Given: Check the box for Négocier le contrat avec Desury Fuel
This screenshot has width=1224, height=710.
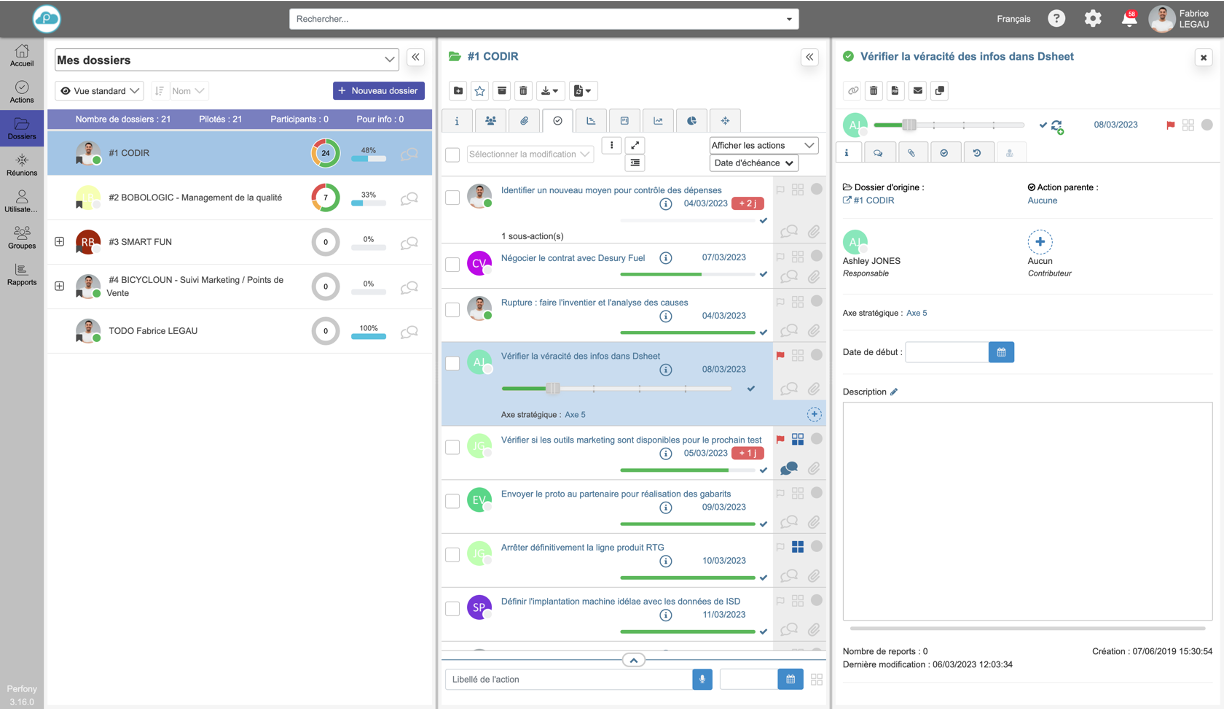Looking at the screenshot, I should pyautogui.click(x=452, y=264).
